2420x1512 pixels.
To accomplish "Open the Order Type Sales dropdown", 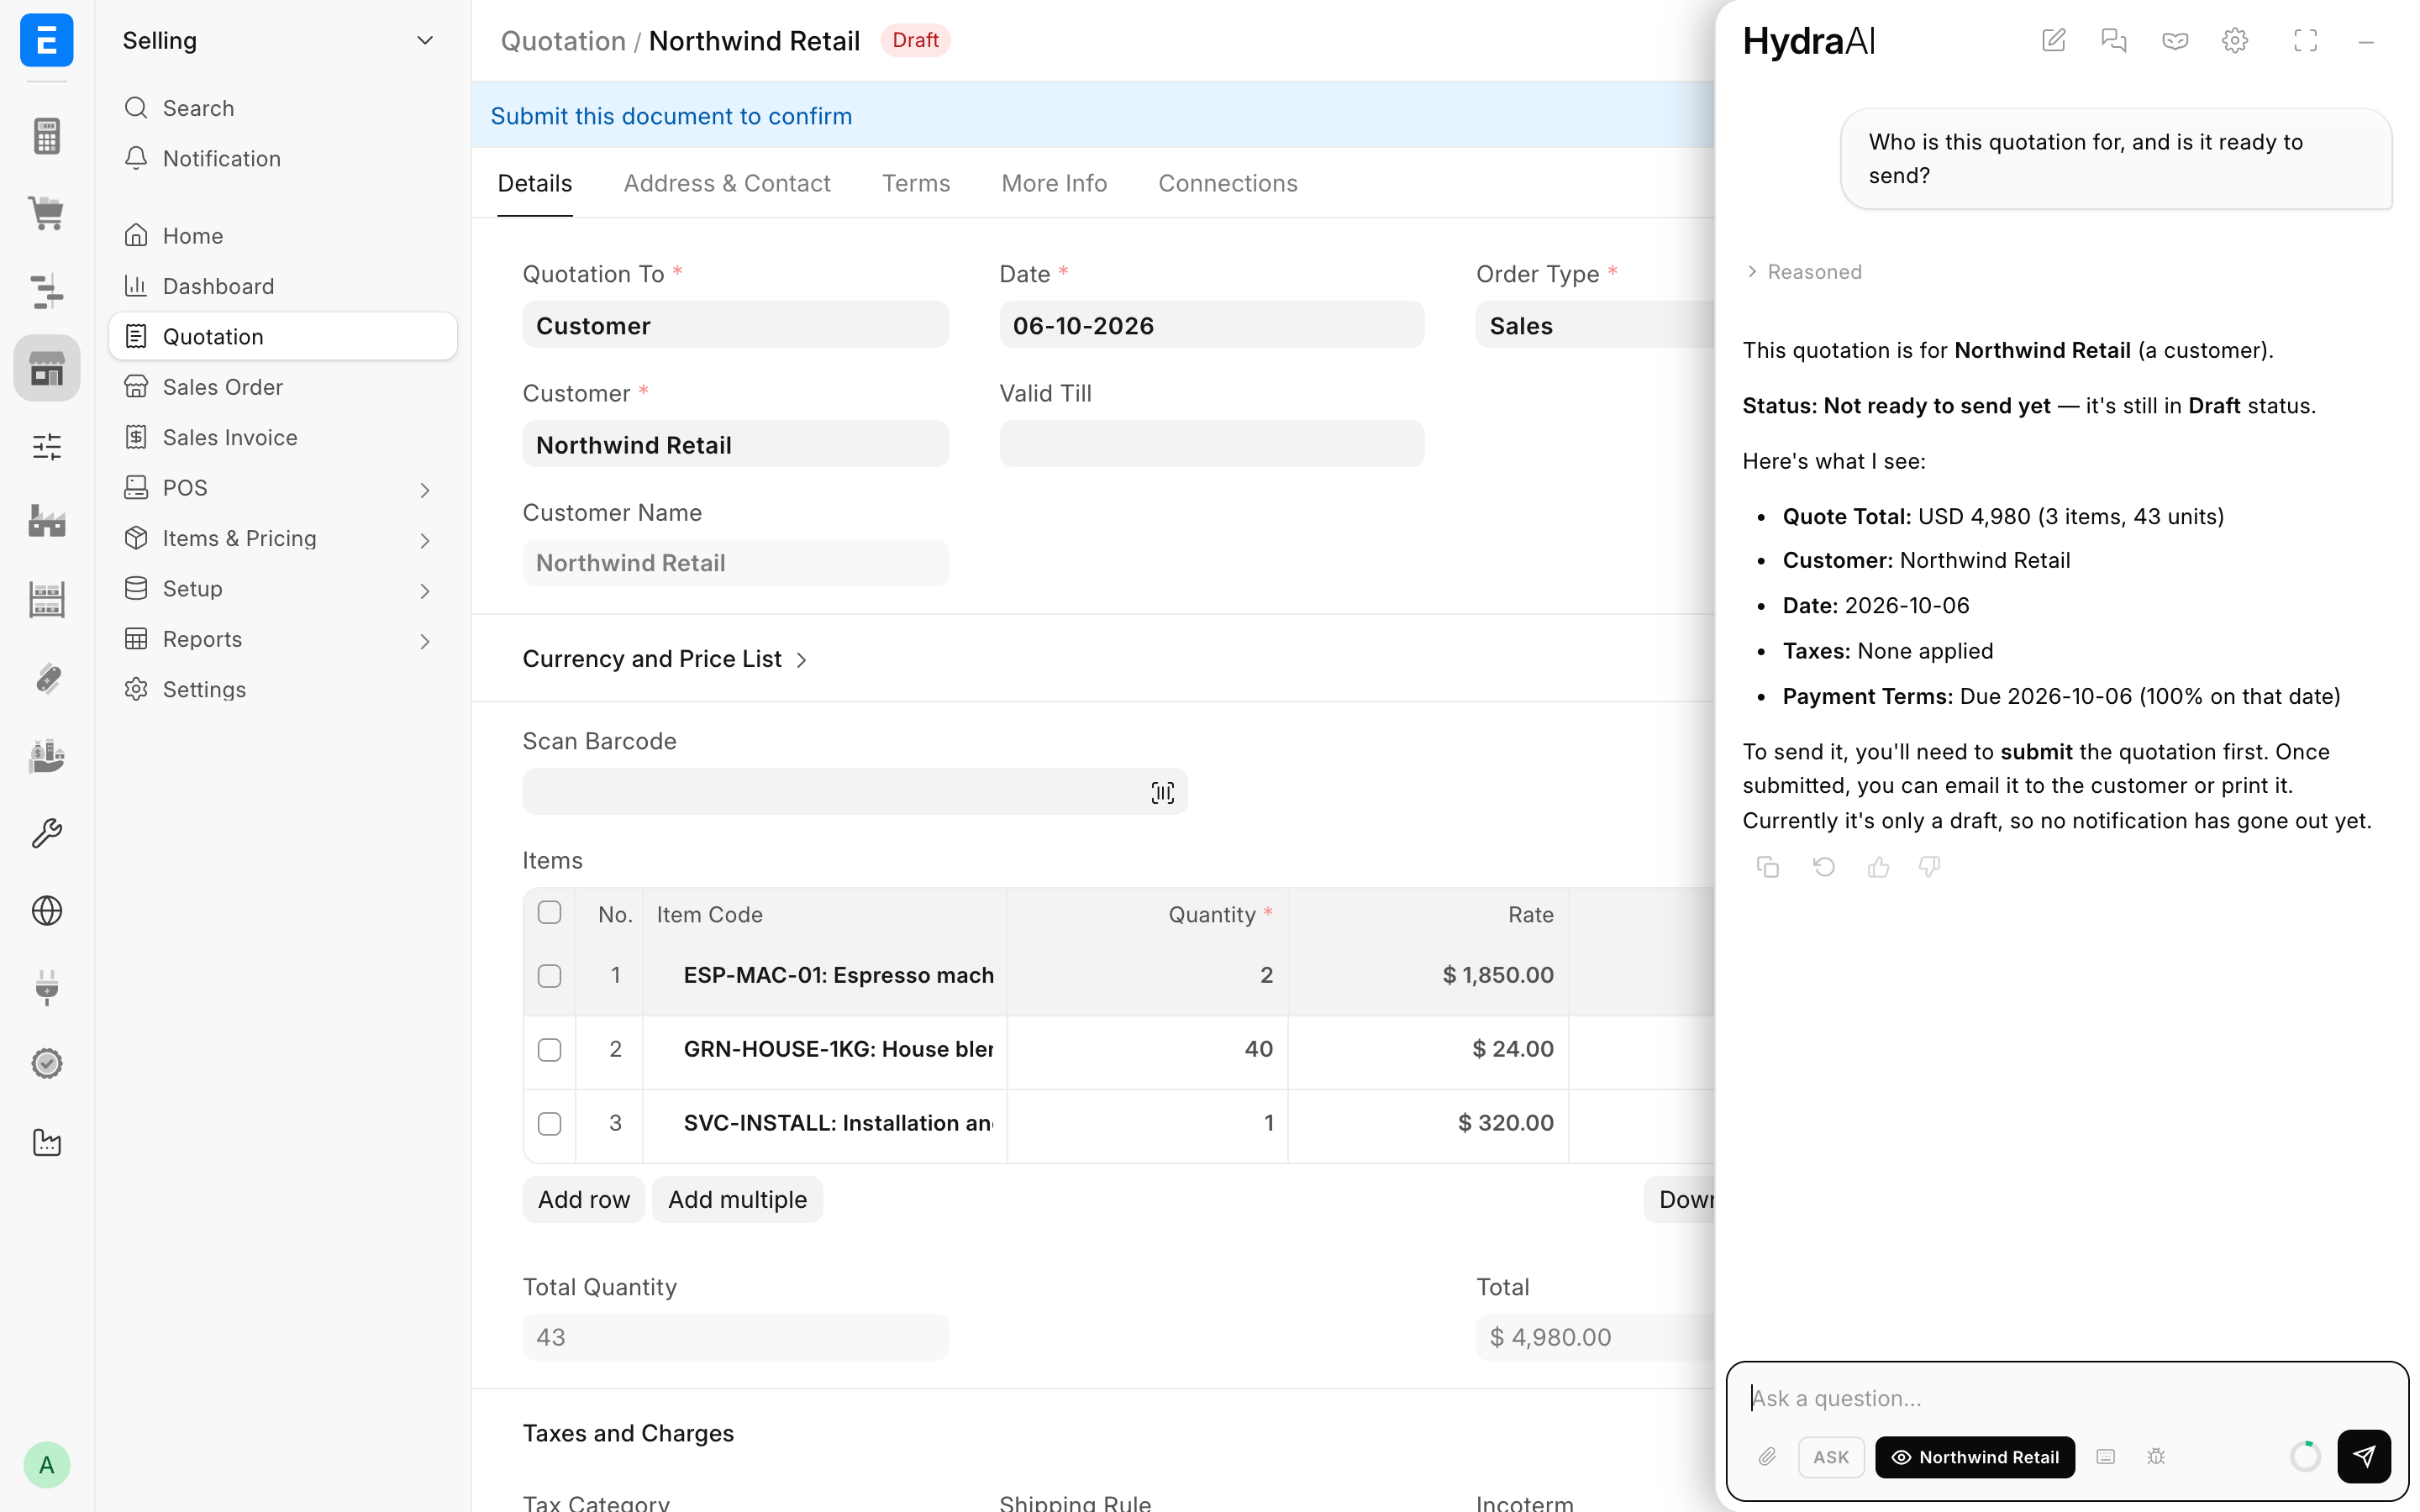I will point(1595,325).
